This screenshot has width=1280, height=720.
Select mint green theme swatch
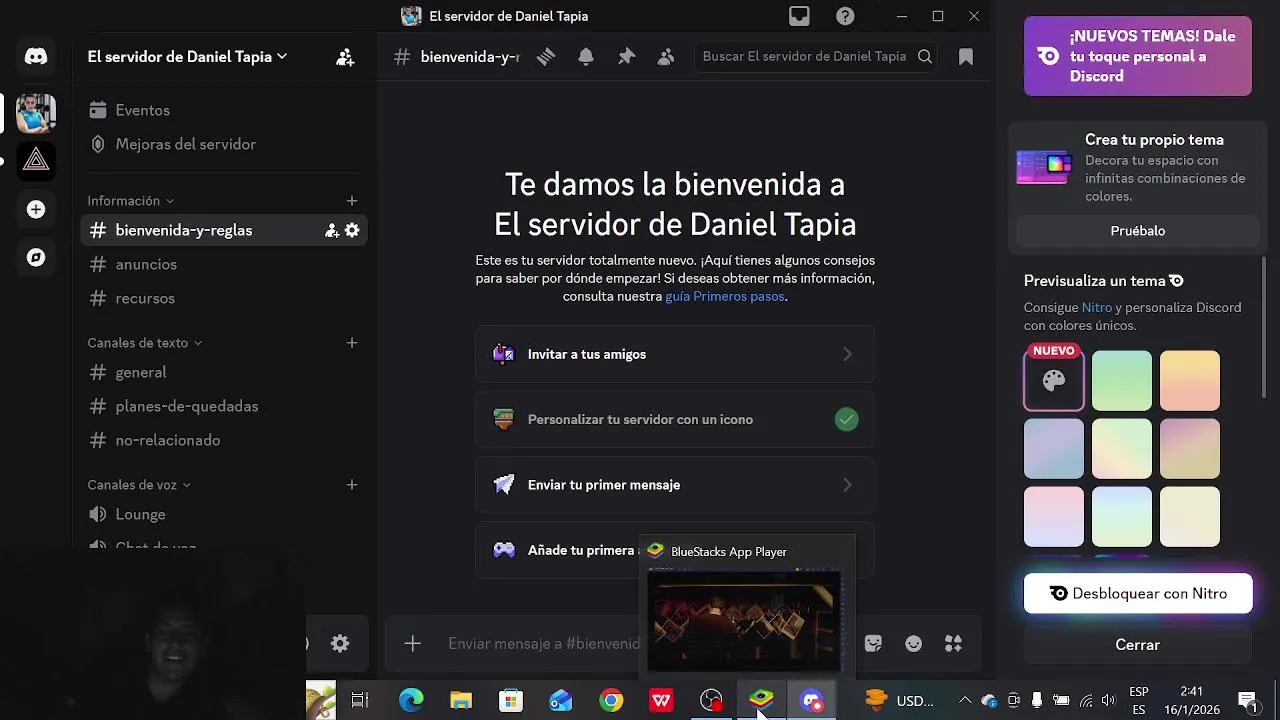coord(1122,380)
